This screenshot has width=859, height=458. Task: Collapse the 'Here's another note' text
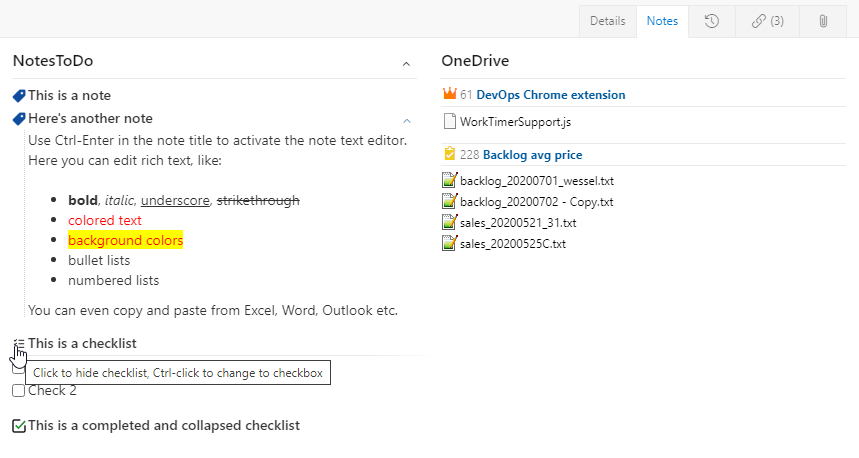(406, 121)
